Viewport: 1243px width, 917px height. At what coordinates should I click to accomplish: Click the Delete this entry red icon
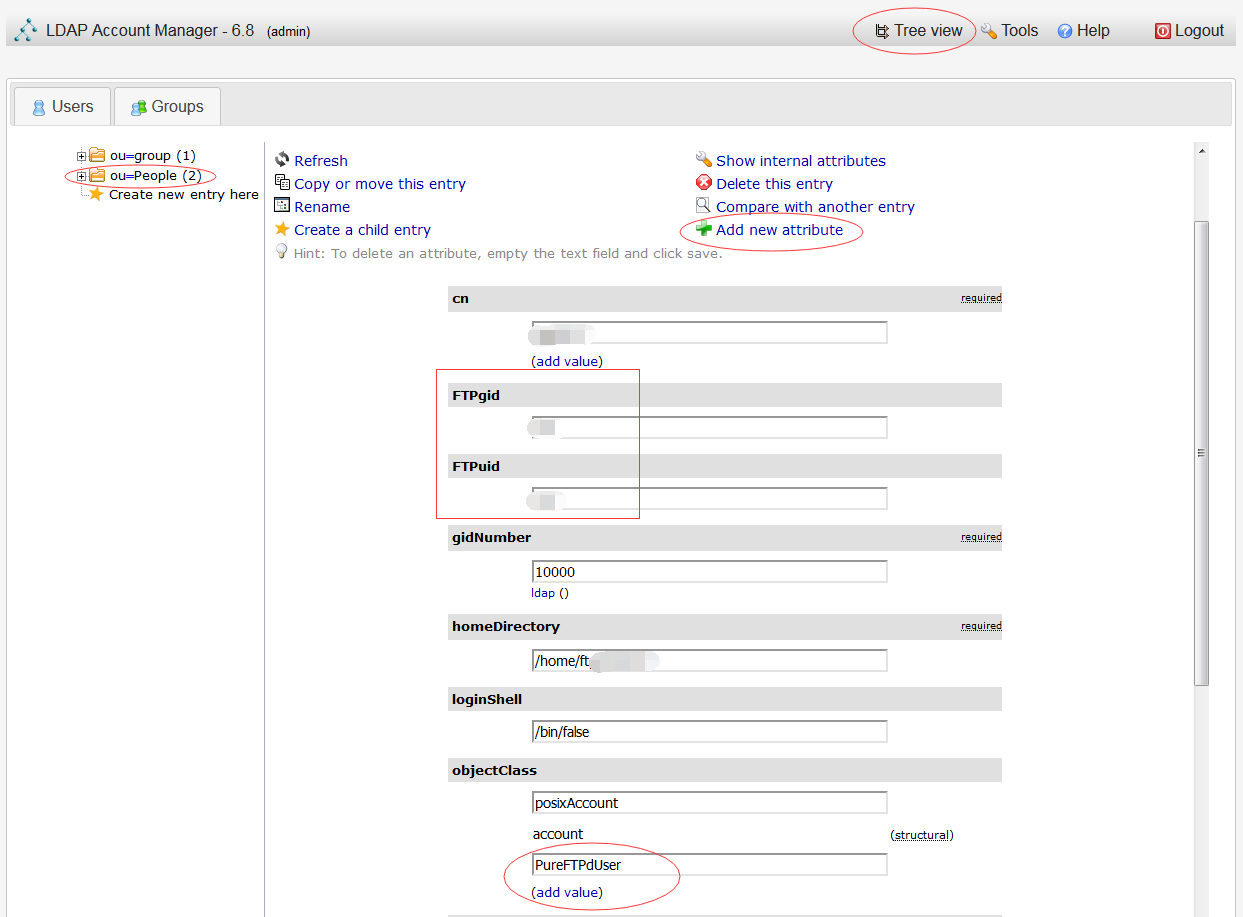click(704, 183)
